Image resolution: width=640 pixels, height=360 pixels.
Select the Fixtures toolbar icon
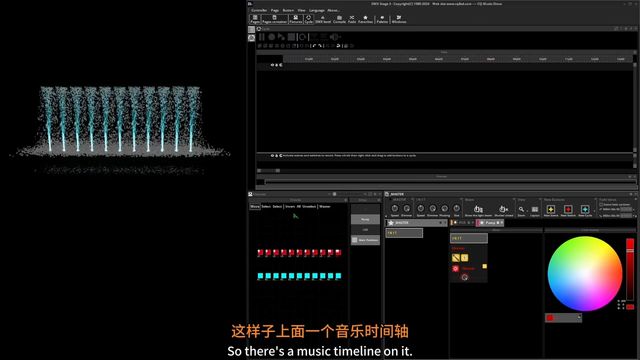[296, 19]
